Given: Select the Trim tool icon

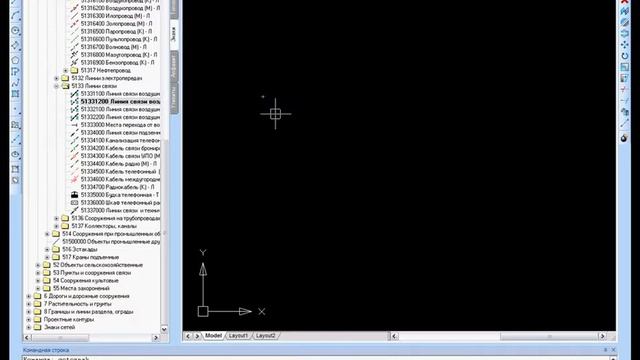Looking at the screenshot, I should [x=624, y=89].
